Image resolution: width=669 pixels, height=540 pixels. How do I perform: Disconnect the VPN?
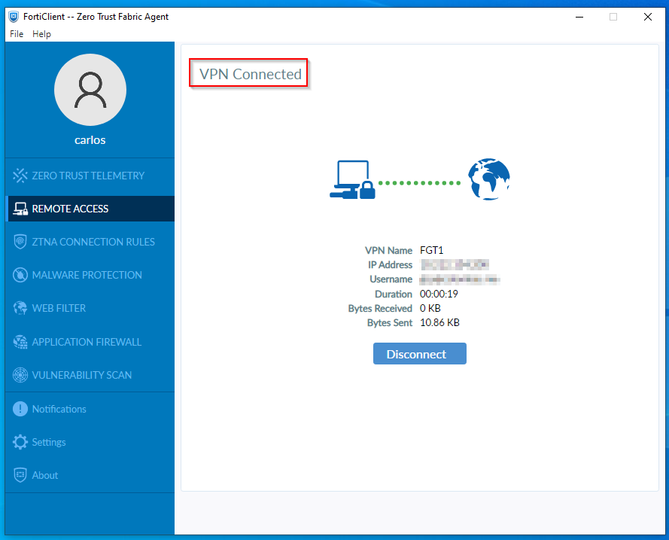pos(419,354)
